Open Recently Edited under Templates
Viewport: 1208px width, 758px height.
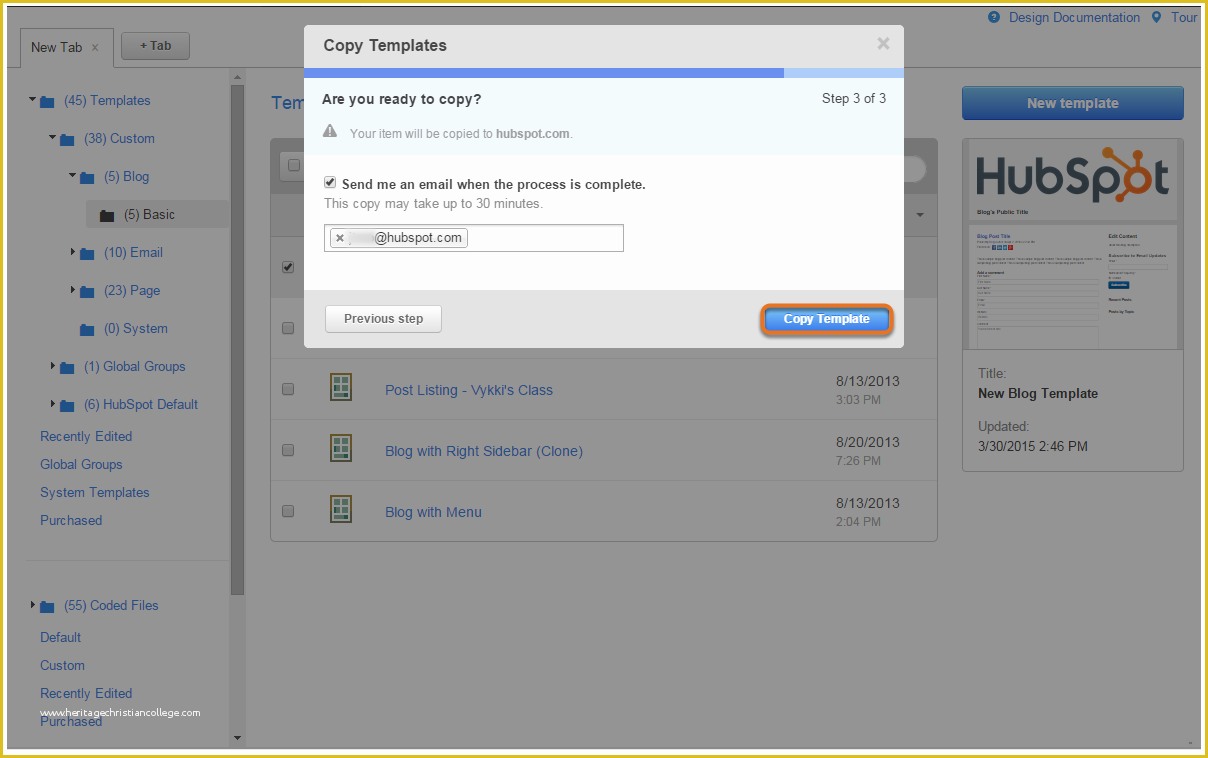coord(86,436)
